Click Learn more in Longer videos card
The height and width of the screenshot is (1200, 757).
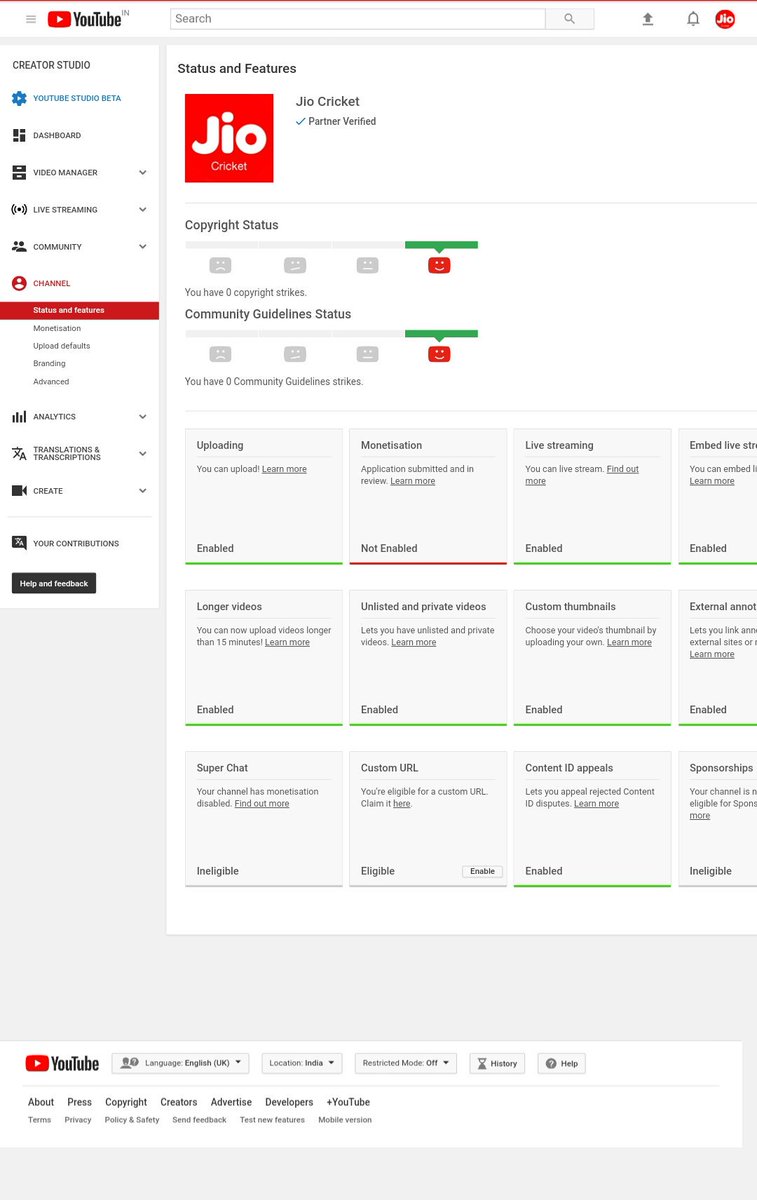tap(287, 642)
